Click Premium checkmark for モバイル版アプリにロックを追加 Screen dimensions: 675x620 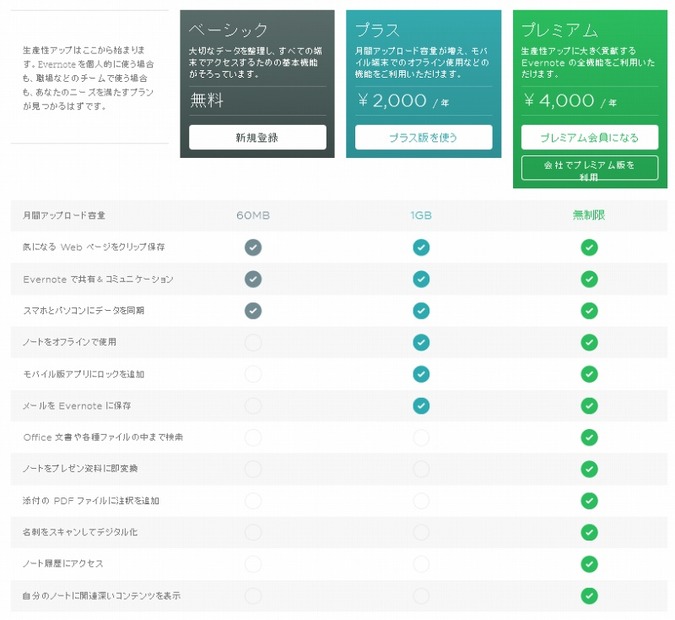pos(589,374)
